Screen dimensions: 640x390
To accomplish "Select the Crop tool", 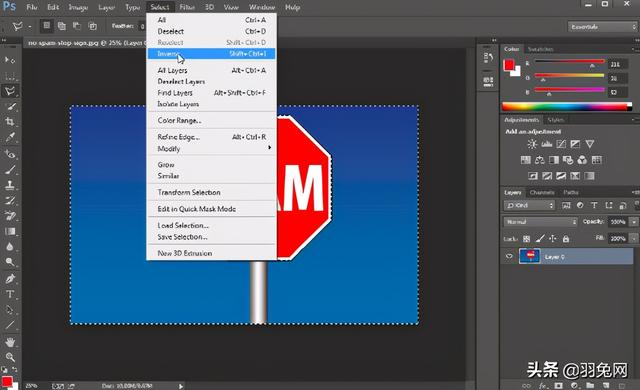I will click(10, 122).
